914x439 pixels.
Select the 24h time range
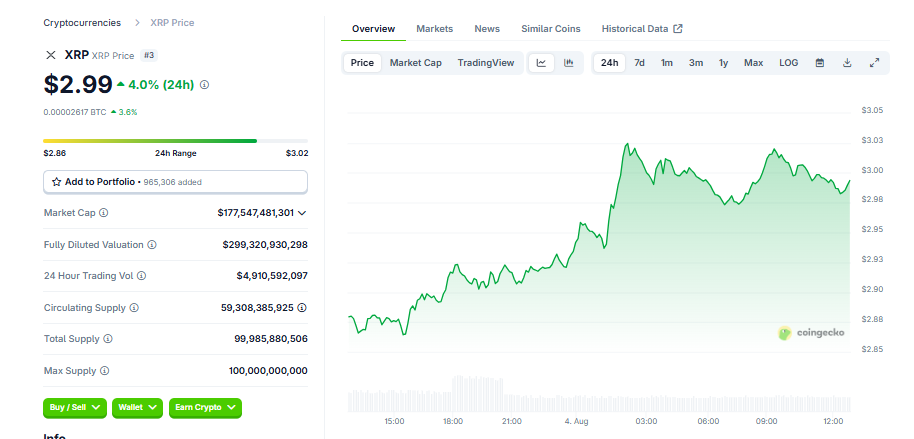[x=609, y=63]
